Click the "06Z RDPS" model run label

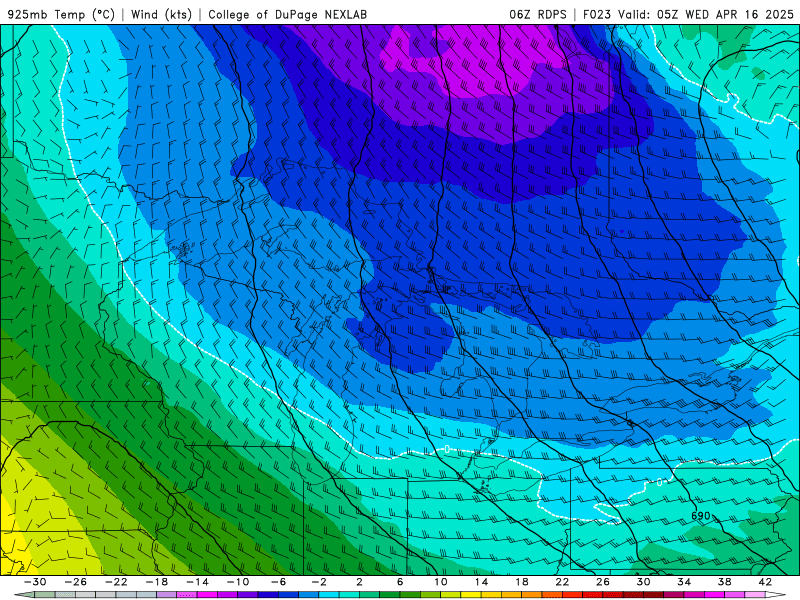tap(538, 14)
